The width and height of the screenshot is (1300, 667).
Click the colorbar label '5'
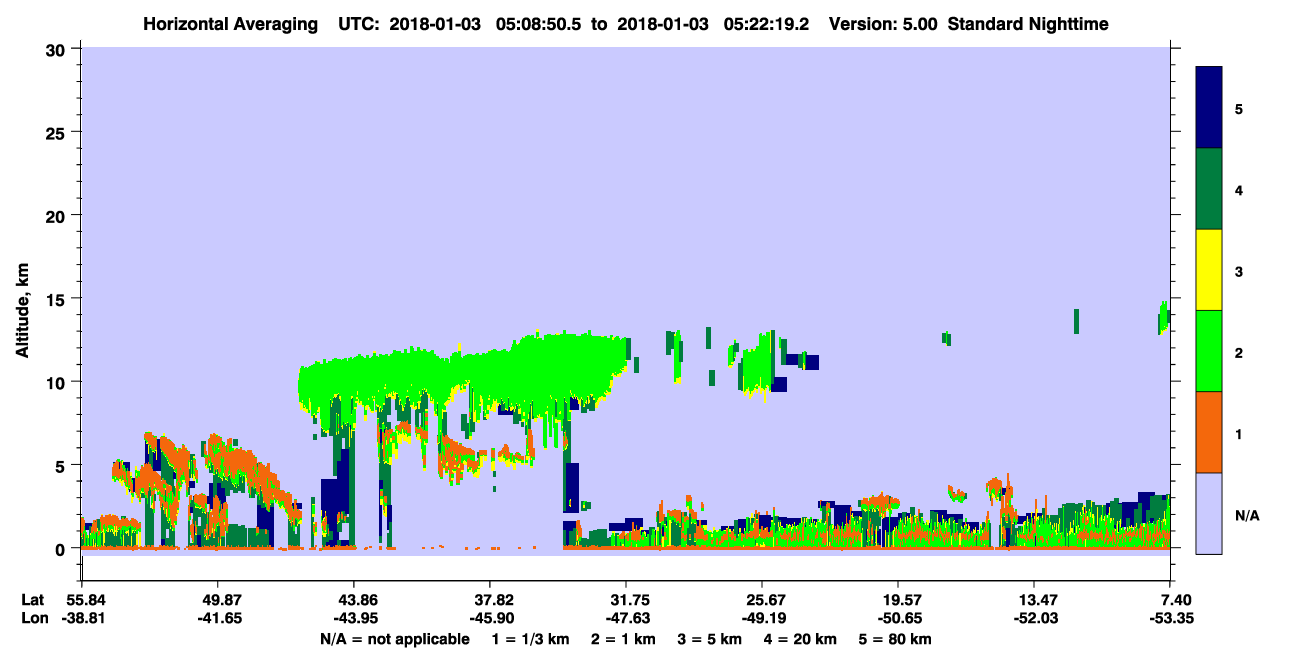1239,109
